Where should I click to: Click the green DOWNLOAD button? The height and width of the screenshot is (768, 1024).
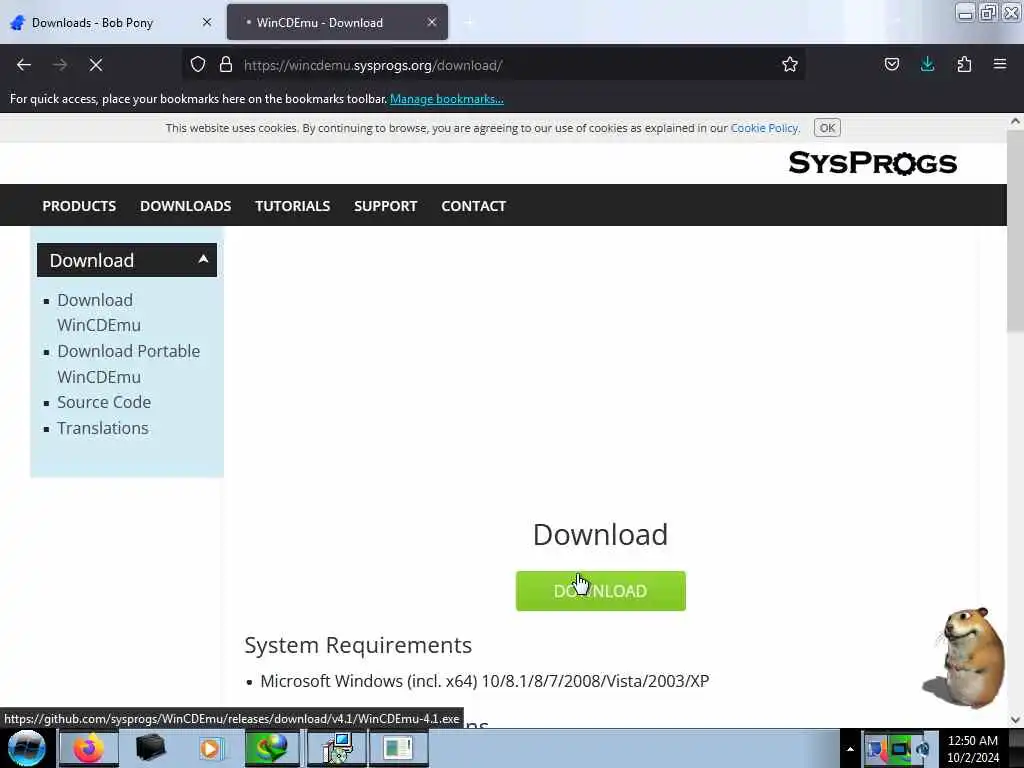pyautogui.click(x=600, y=591)
